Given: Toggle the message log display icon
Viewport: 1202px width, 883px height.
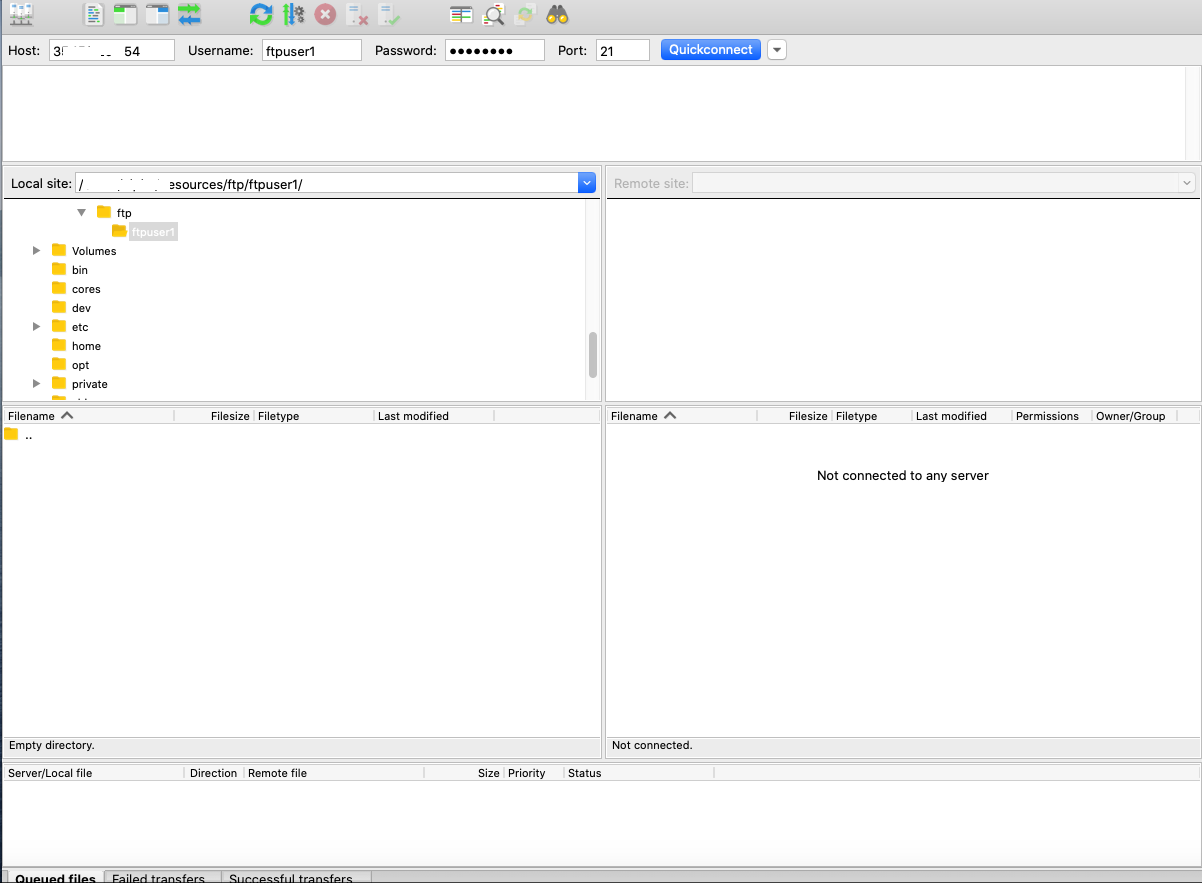Looking at the screenshot, I should point(93,15).
